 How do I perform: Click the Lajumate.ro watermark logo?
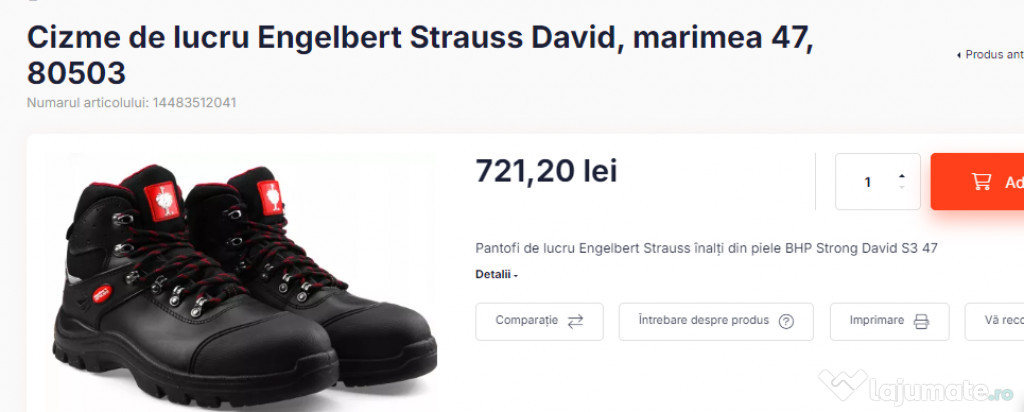(916, 387)
